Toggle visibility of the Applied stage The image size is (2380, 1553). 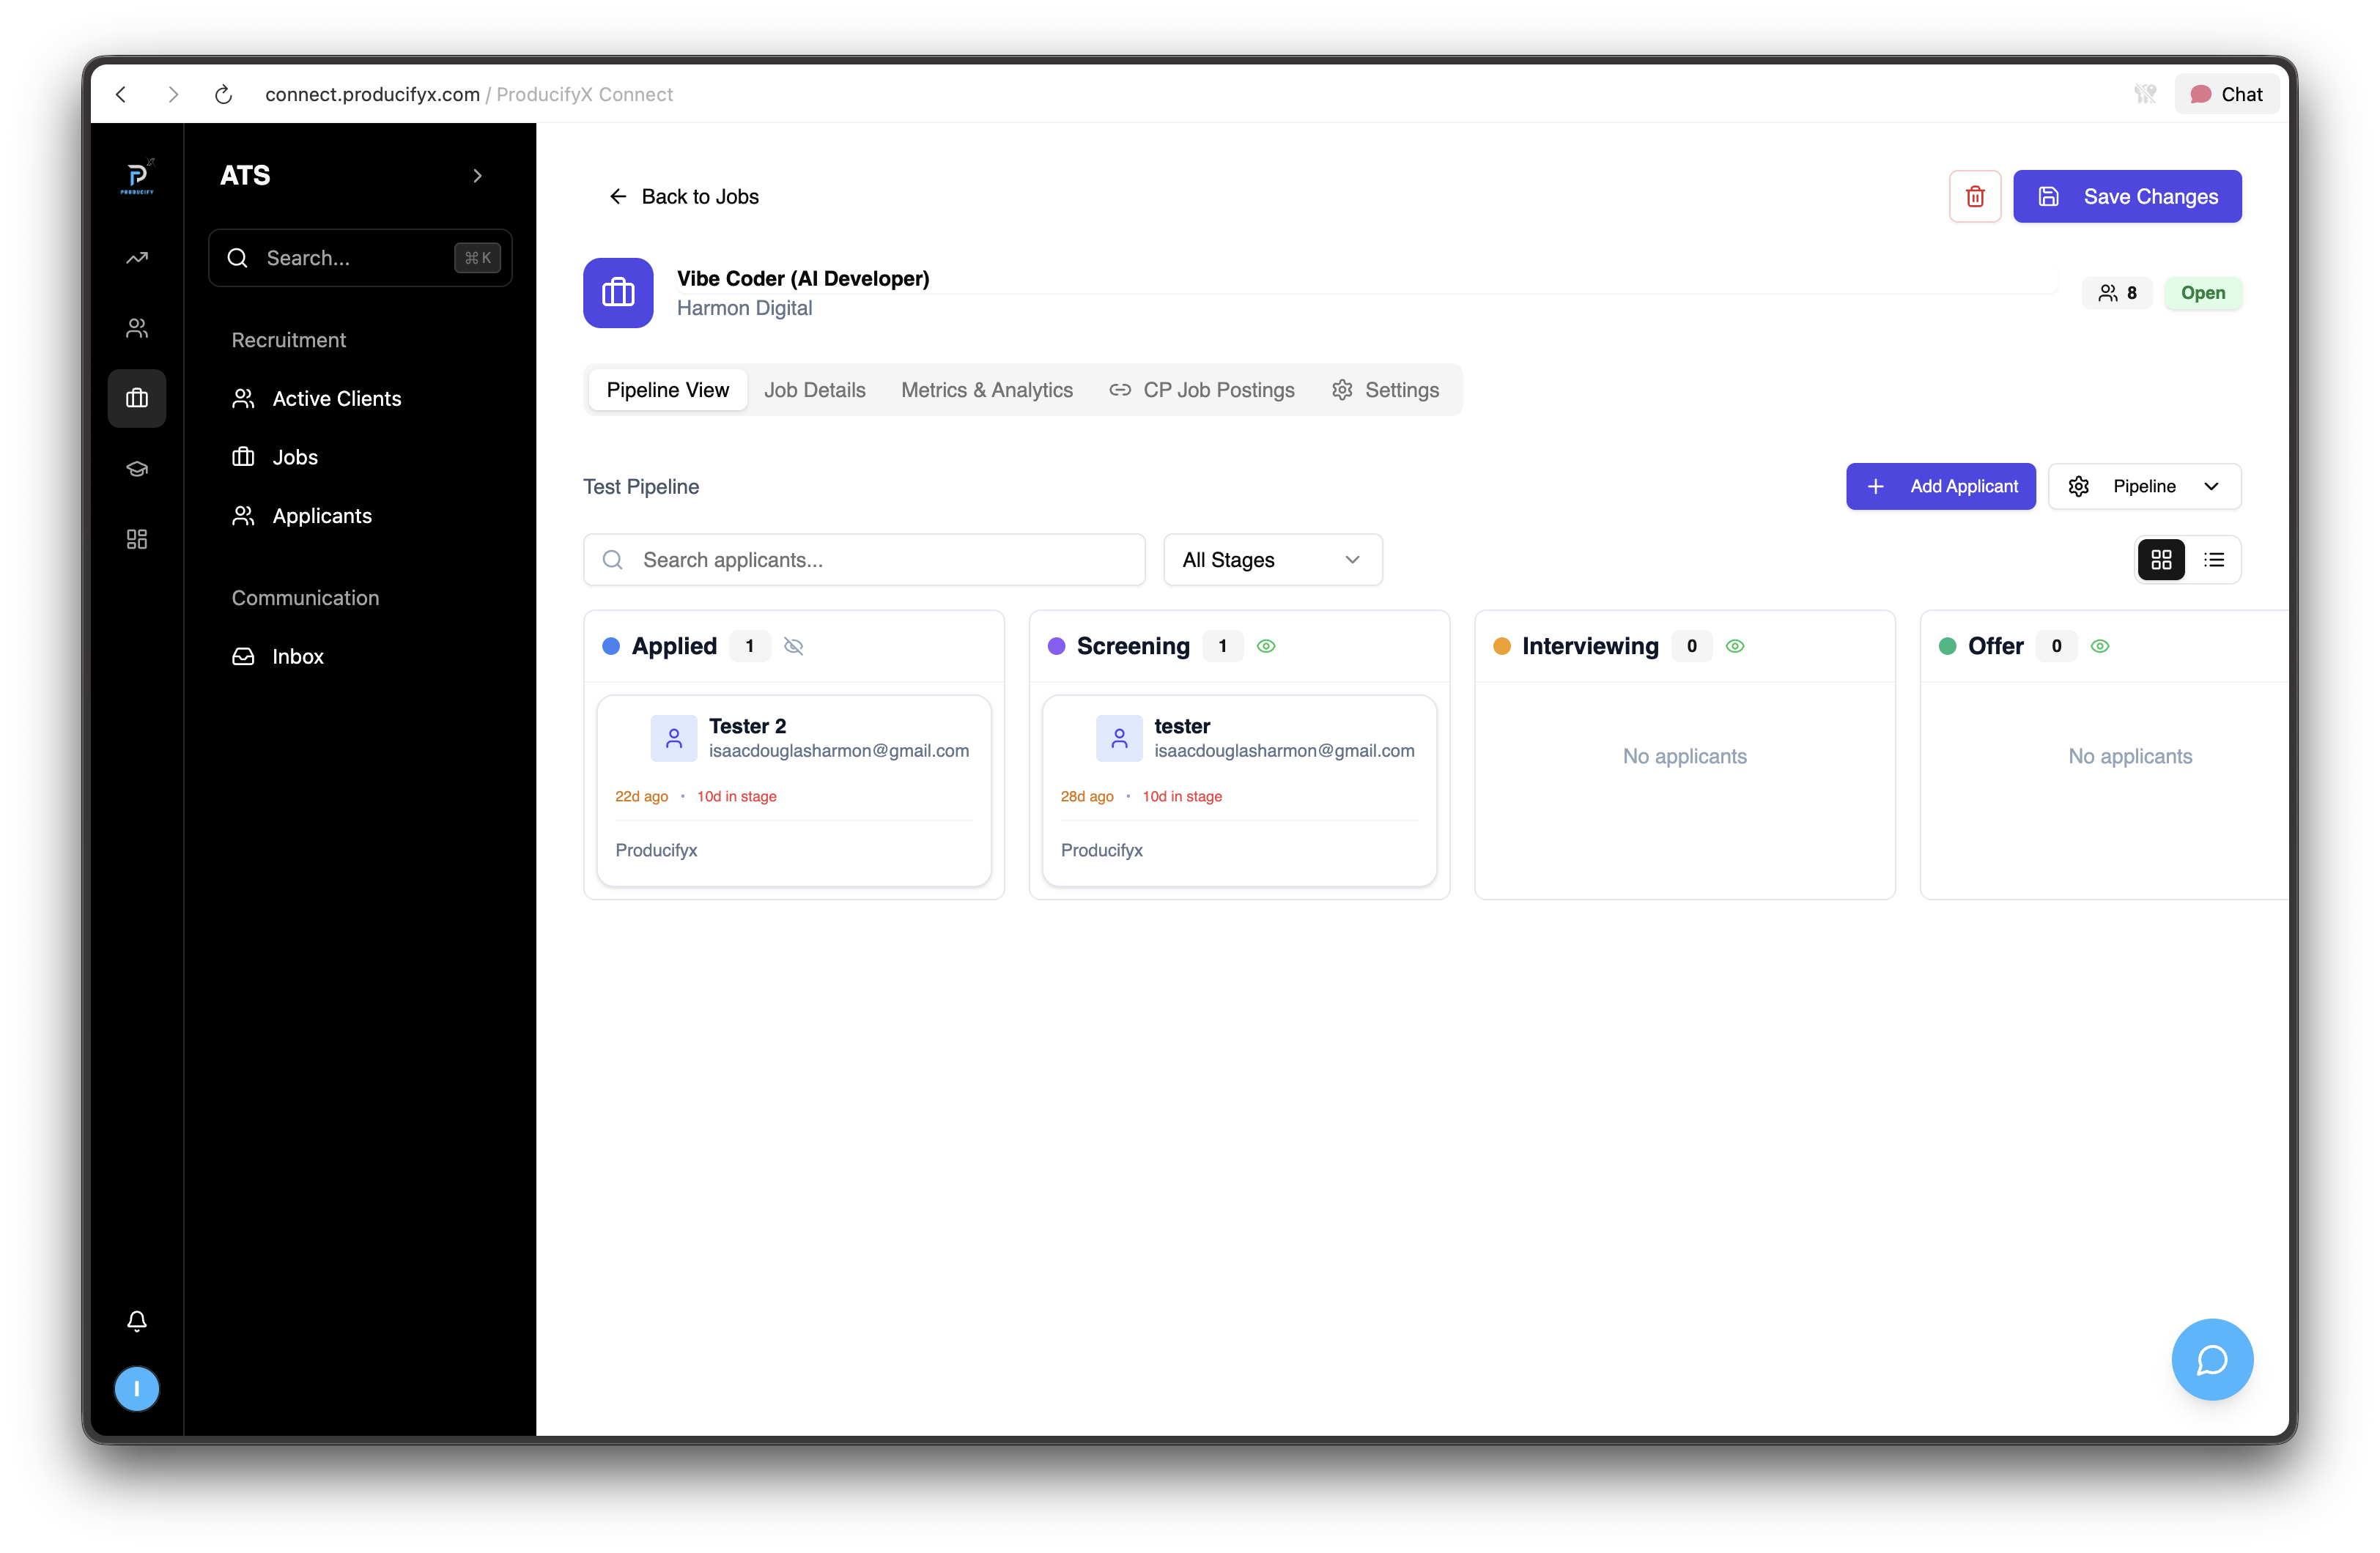793,646
